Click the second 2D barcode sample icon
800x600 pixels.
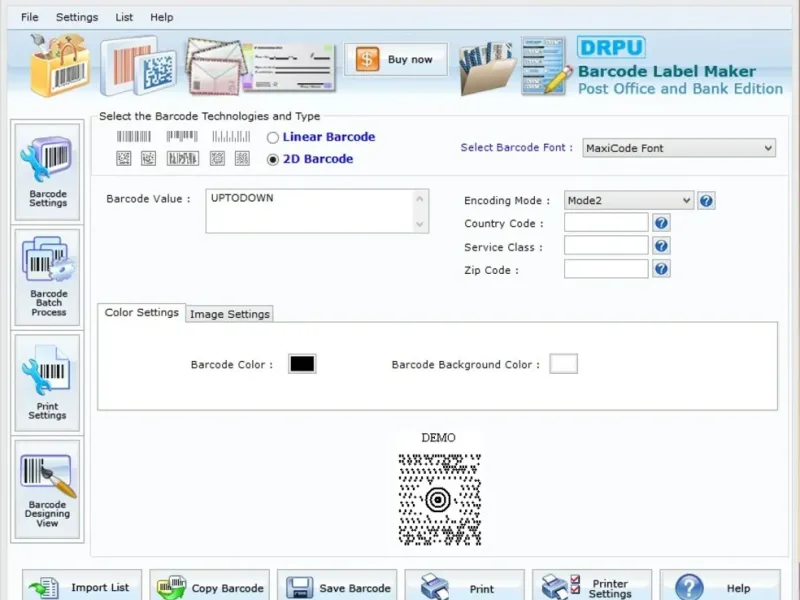[148, 159]
